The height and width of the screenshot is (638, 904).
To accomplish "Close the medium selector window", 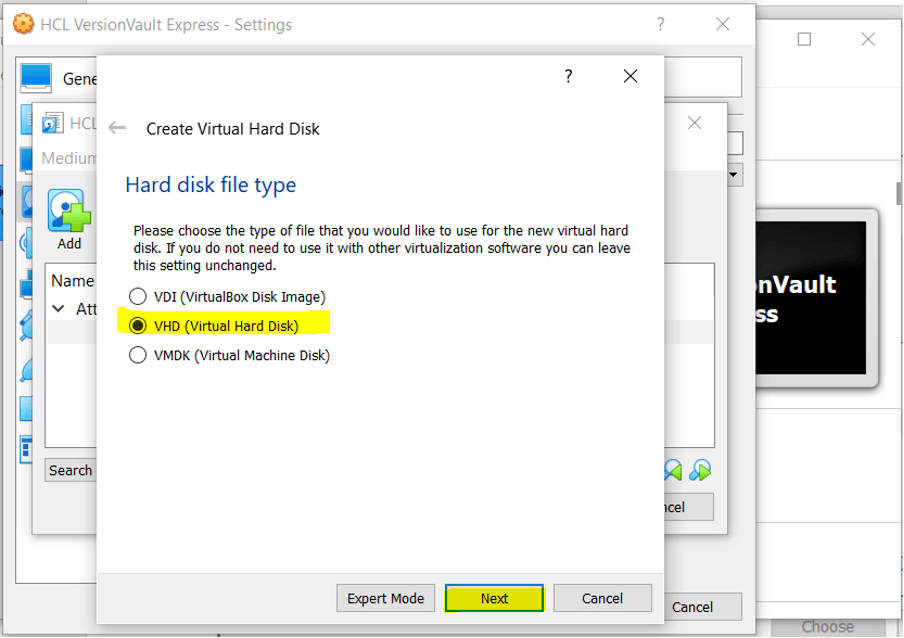I will coord(694,123).
